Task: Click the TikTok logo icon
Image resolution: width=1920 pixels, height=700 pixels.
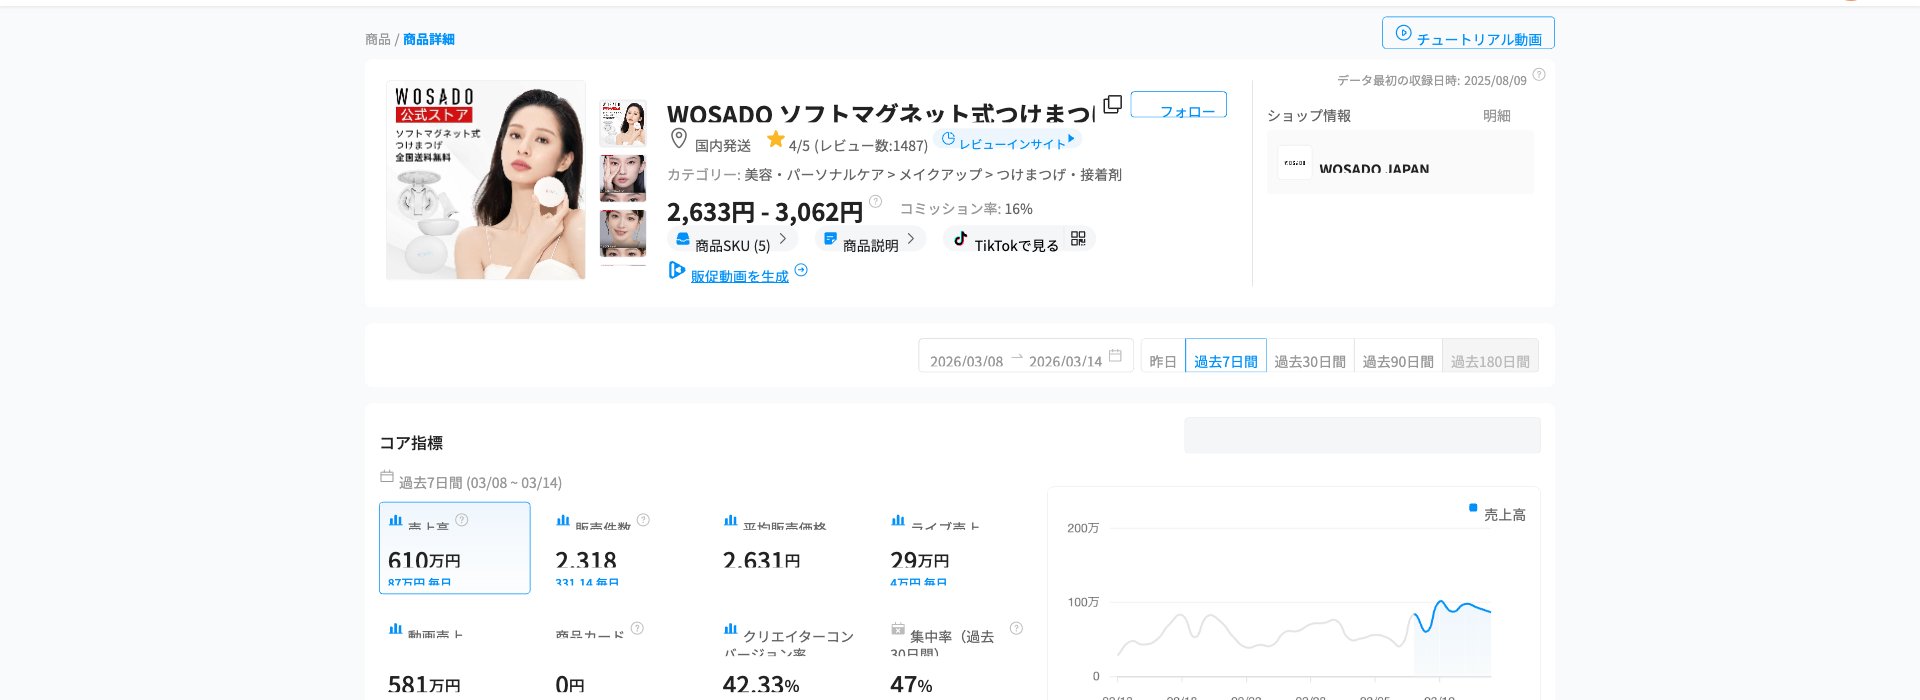Action: [960, 239]
